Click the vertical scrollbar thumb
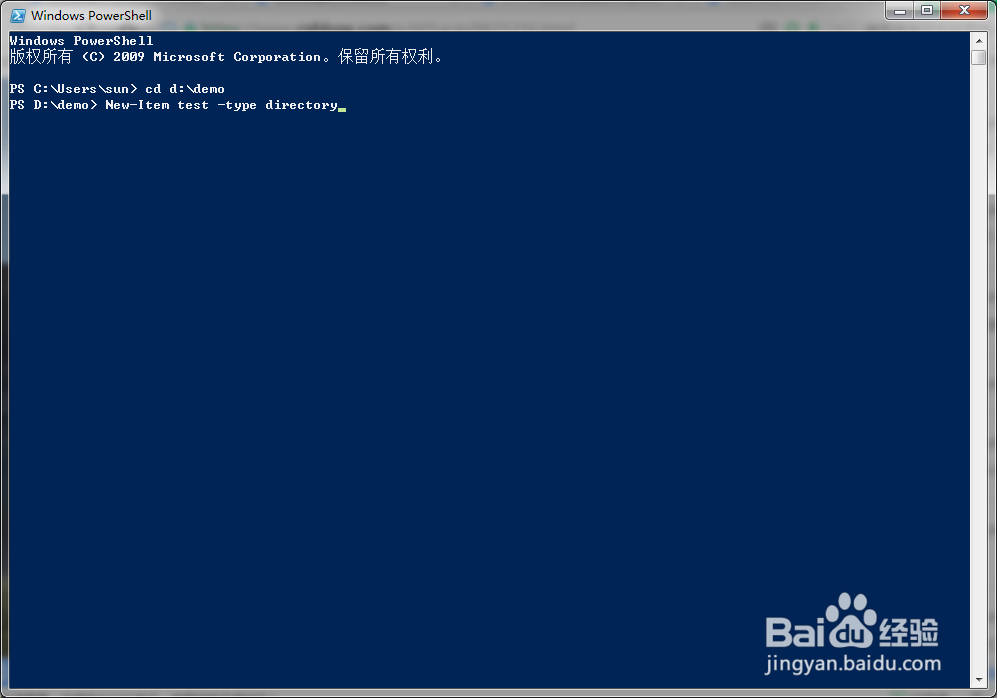997x698 pixels. 979,57
